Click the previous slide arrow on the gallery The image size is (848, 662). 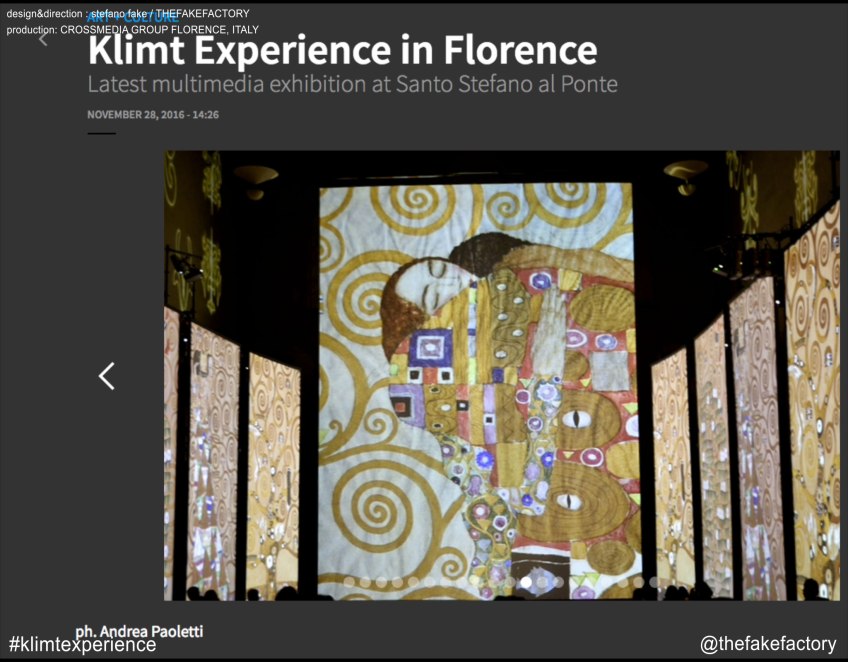click(x=107, y=376)
